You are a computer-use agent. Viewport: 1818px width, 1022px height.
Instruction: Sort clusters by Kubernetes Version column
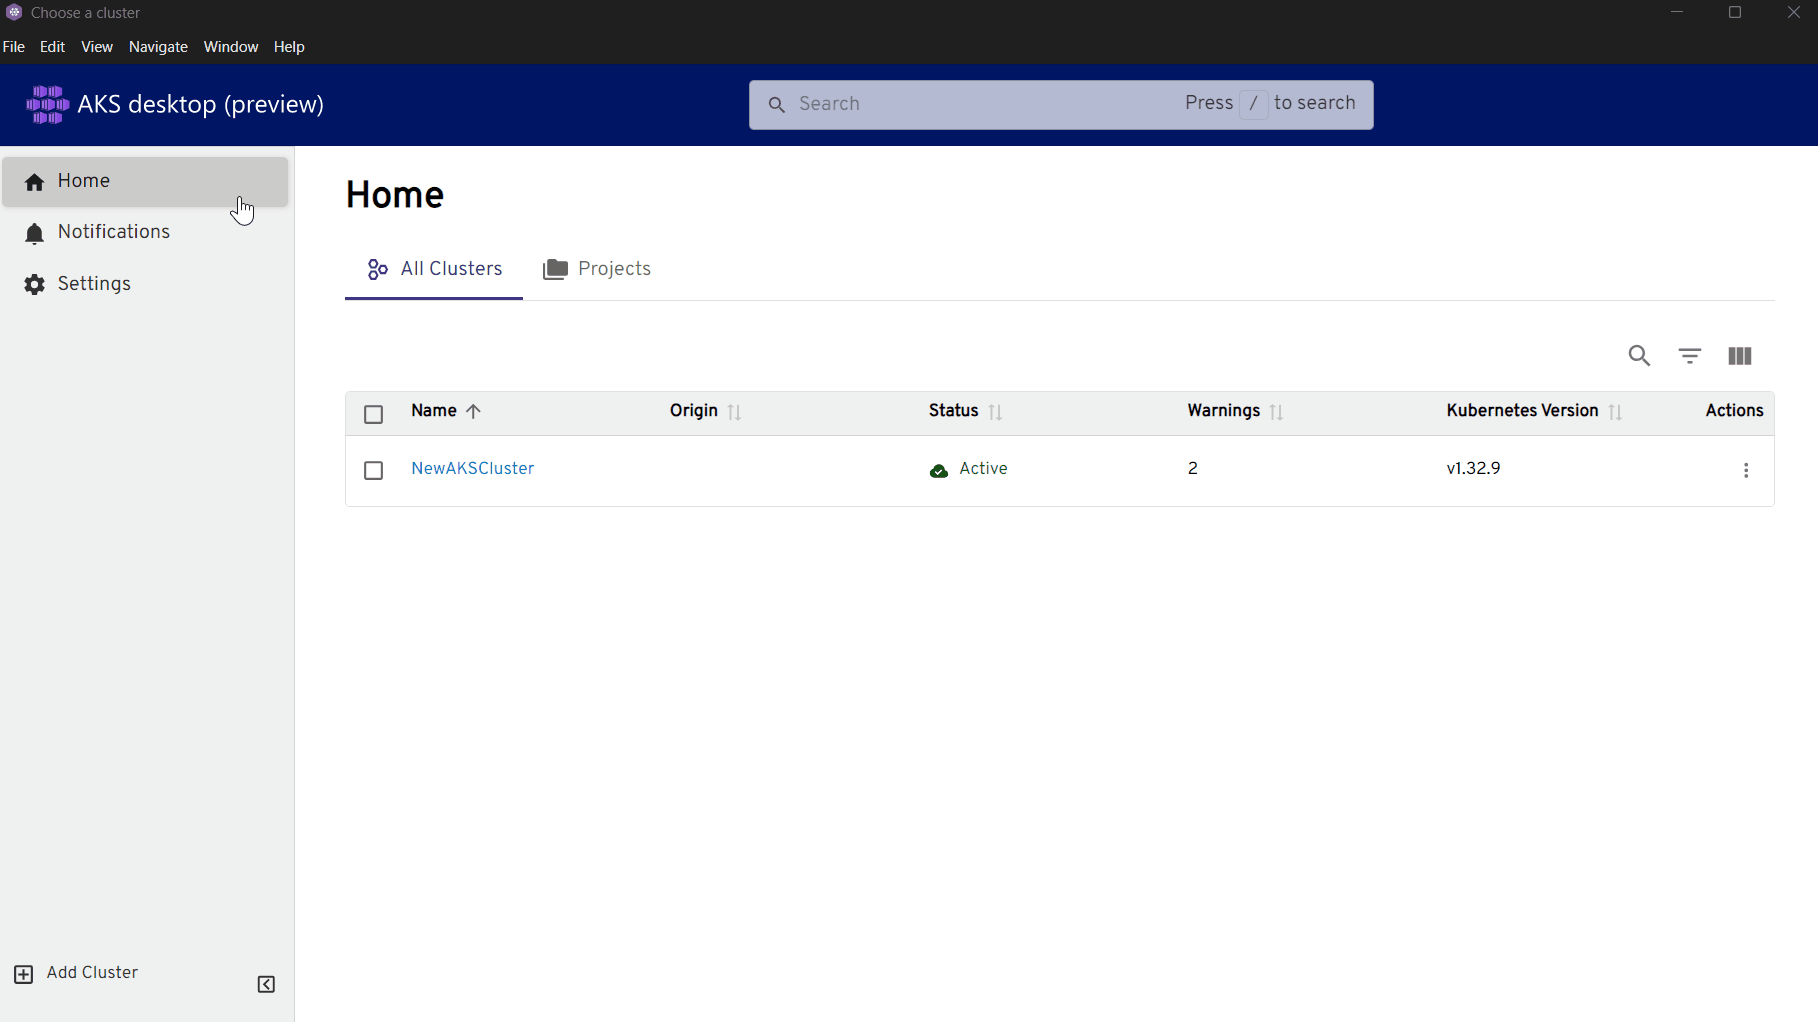pyautogui.click(x=1534, y=411)
